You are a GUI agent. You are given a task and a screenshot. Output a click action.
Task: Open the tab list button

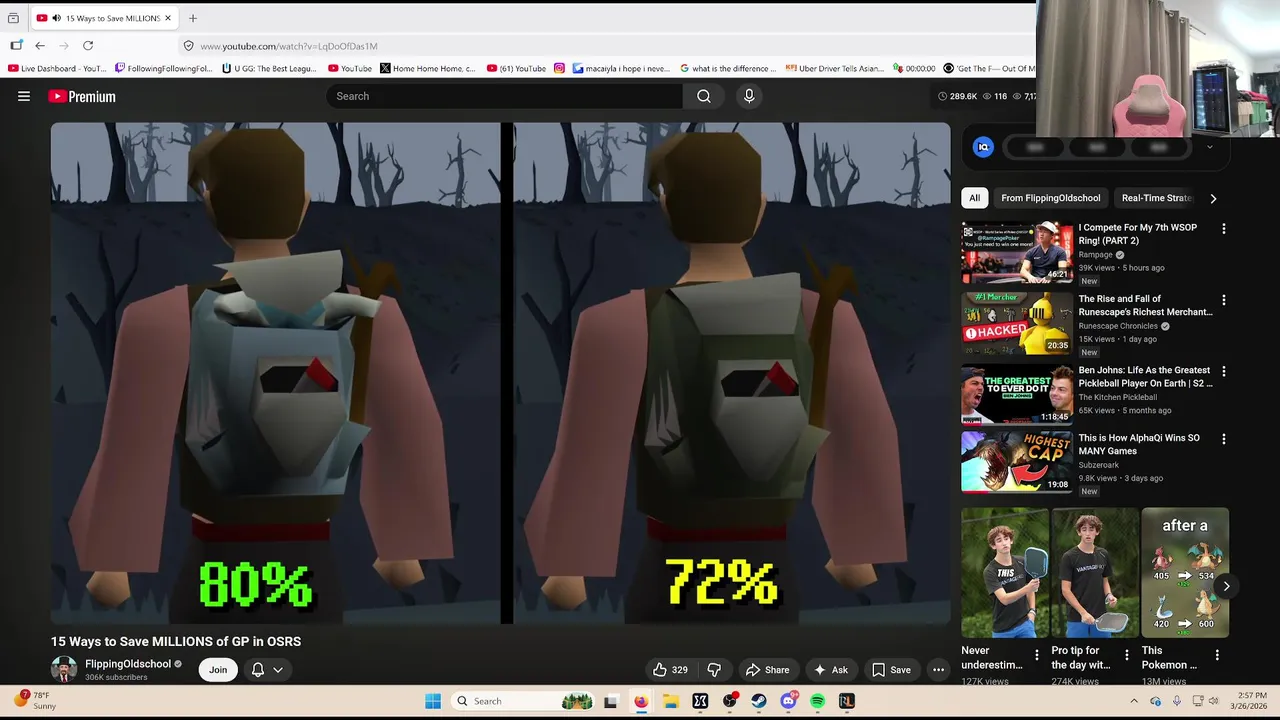click(x=13, y=18)
